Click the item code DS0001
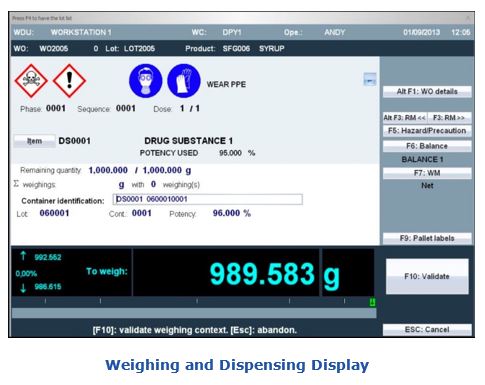This screenshot has width=485, height=385. point(75,141)
